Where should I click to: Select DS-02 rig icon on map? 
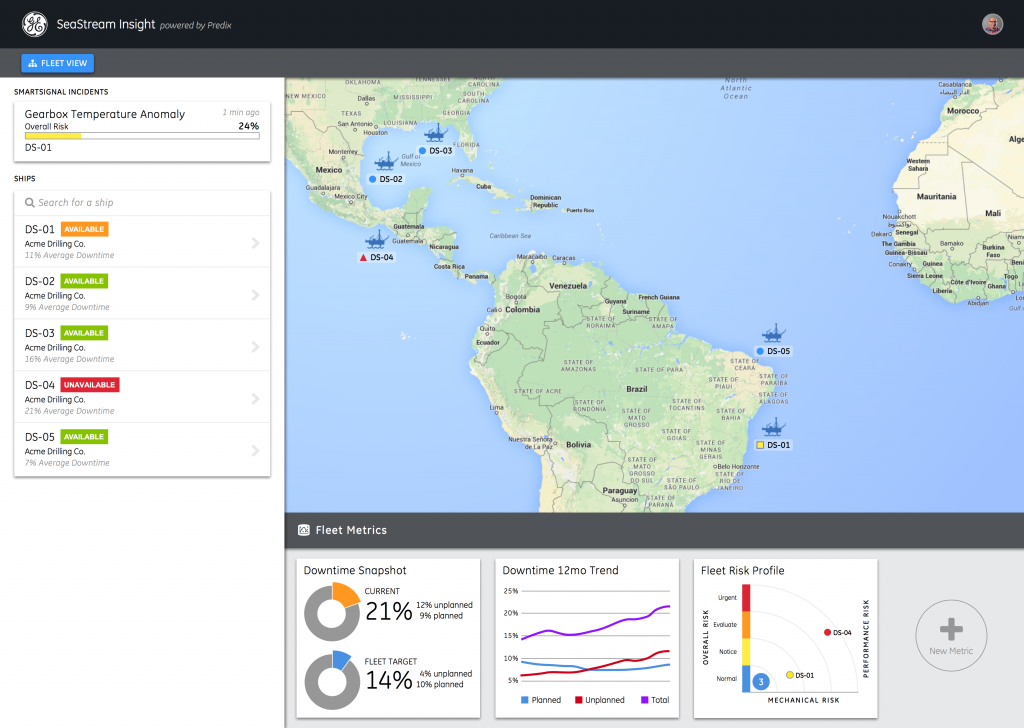(385, 161)
